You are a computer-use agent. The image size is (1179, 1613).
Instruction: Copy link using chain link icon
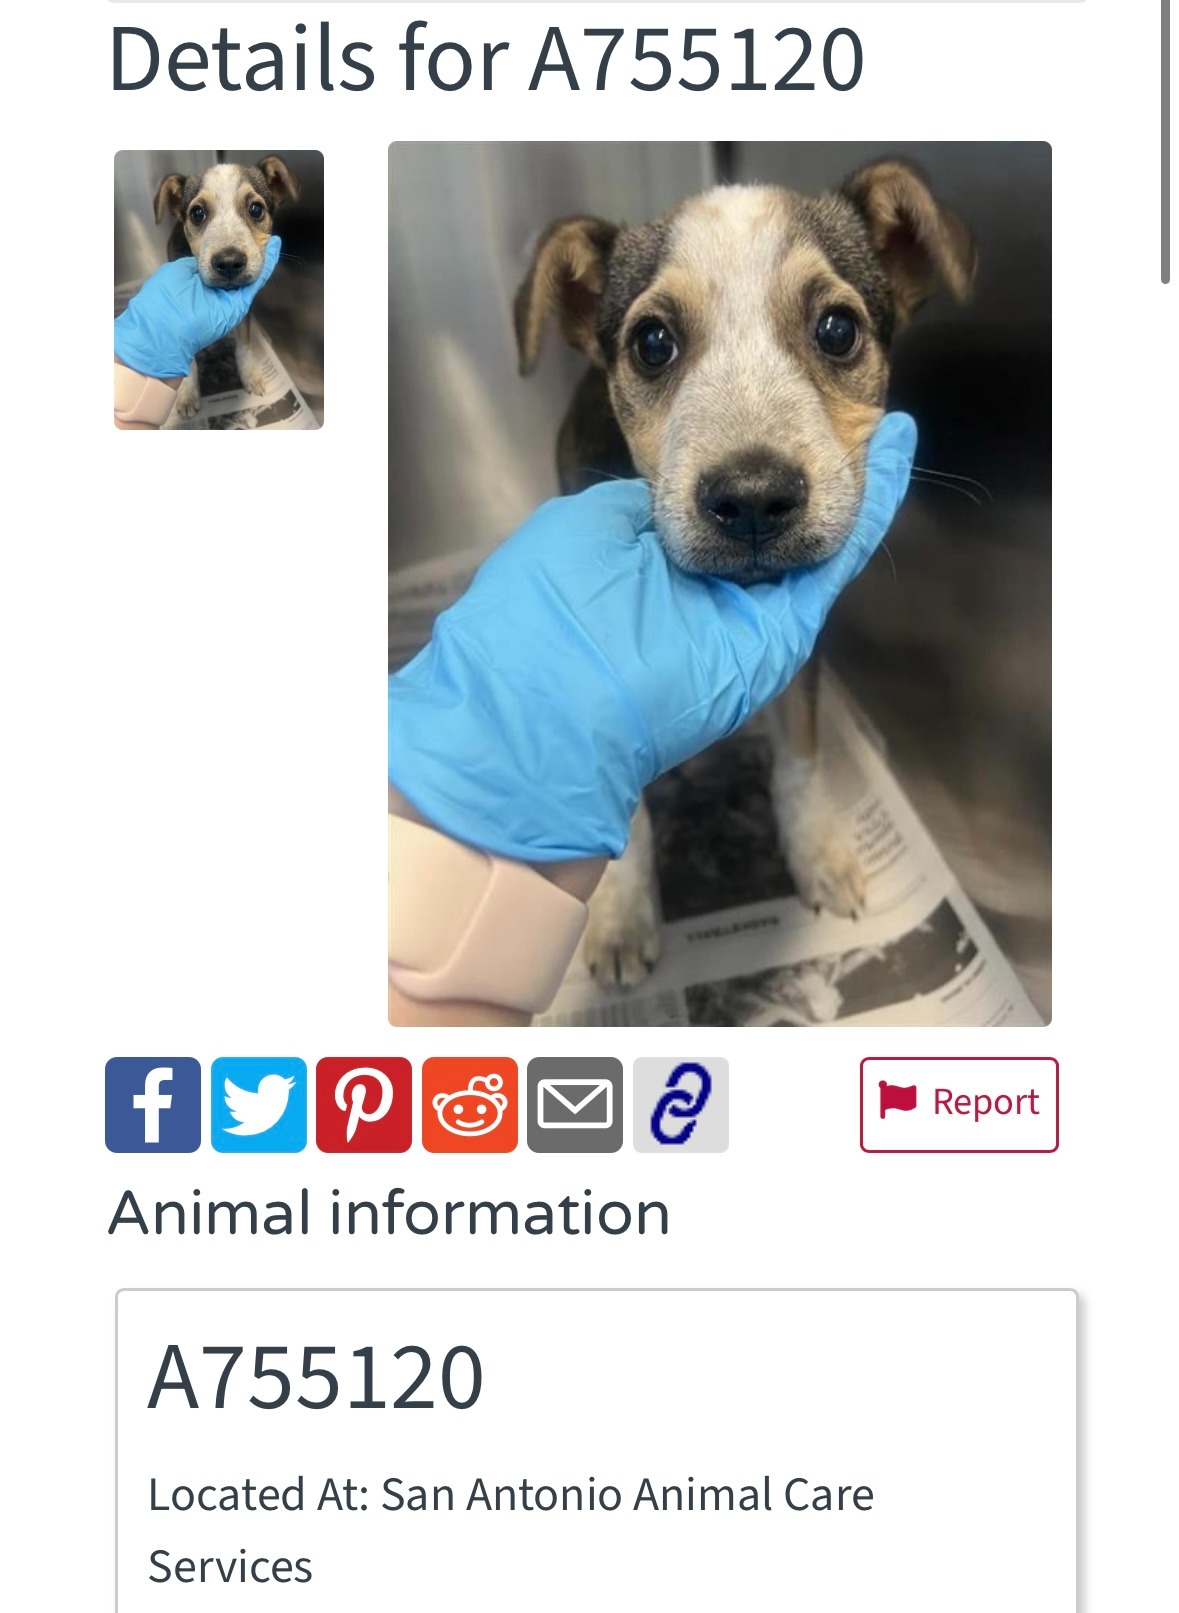[681, 1105]
